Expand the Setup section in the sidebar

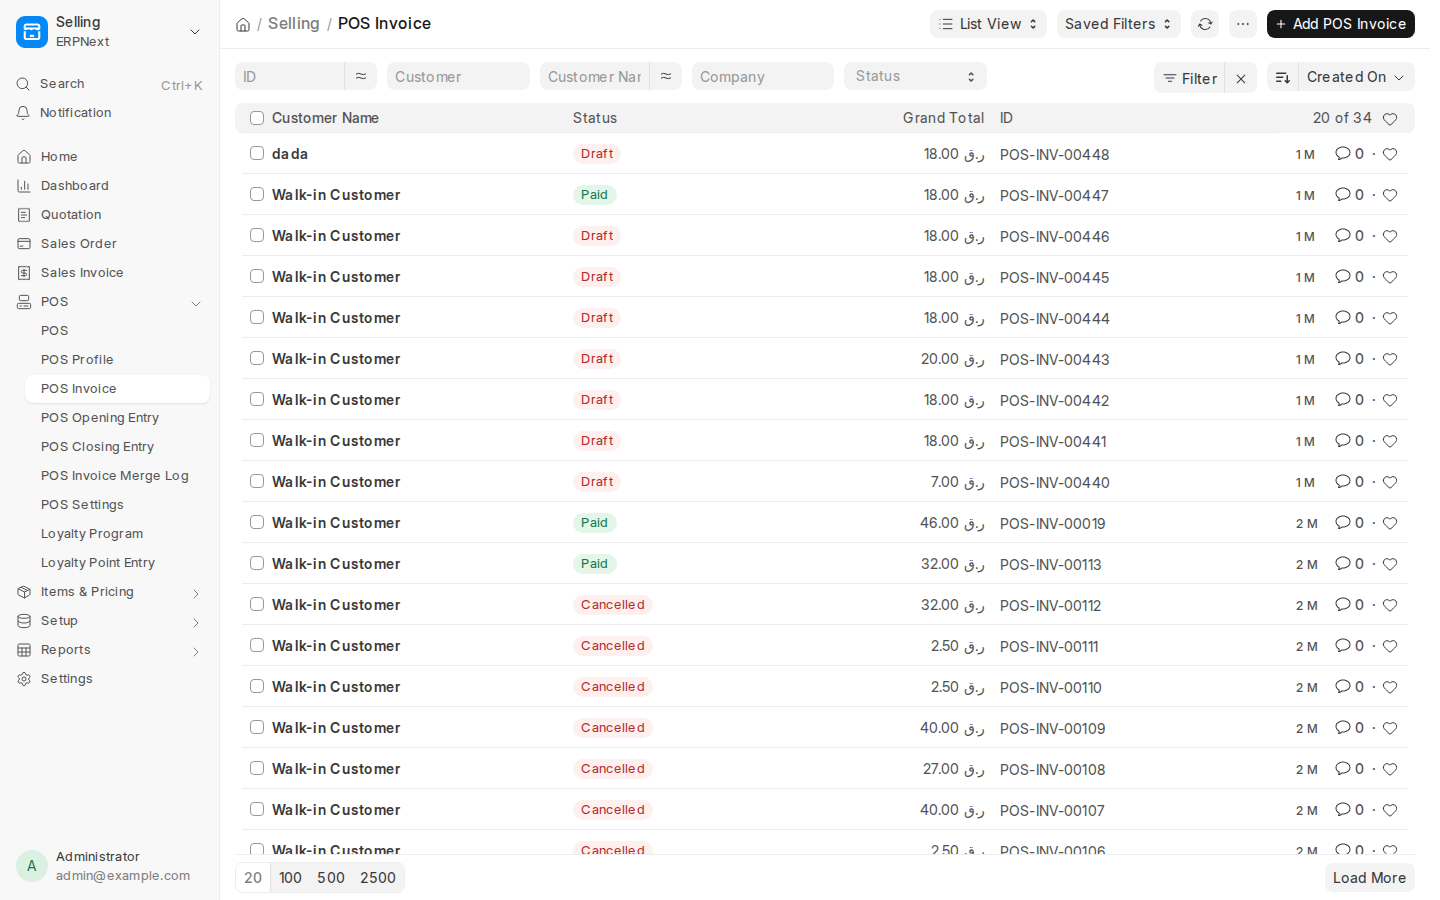196,622
